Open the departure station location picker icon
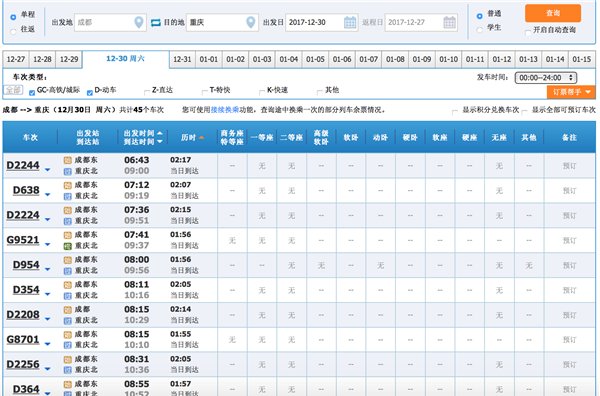600x396 pixels. pos(139,22)
